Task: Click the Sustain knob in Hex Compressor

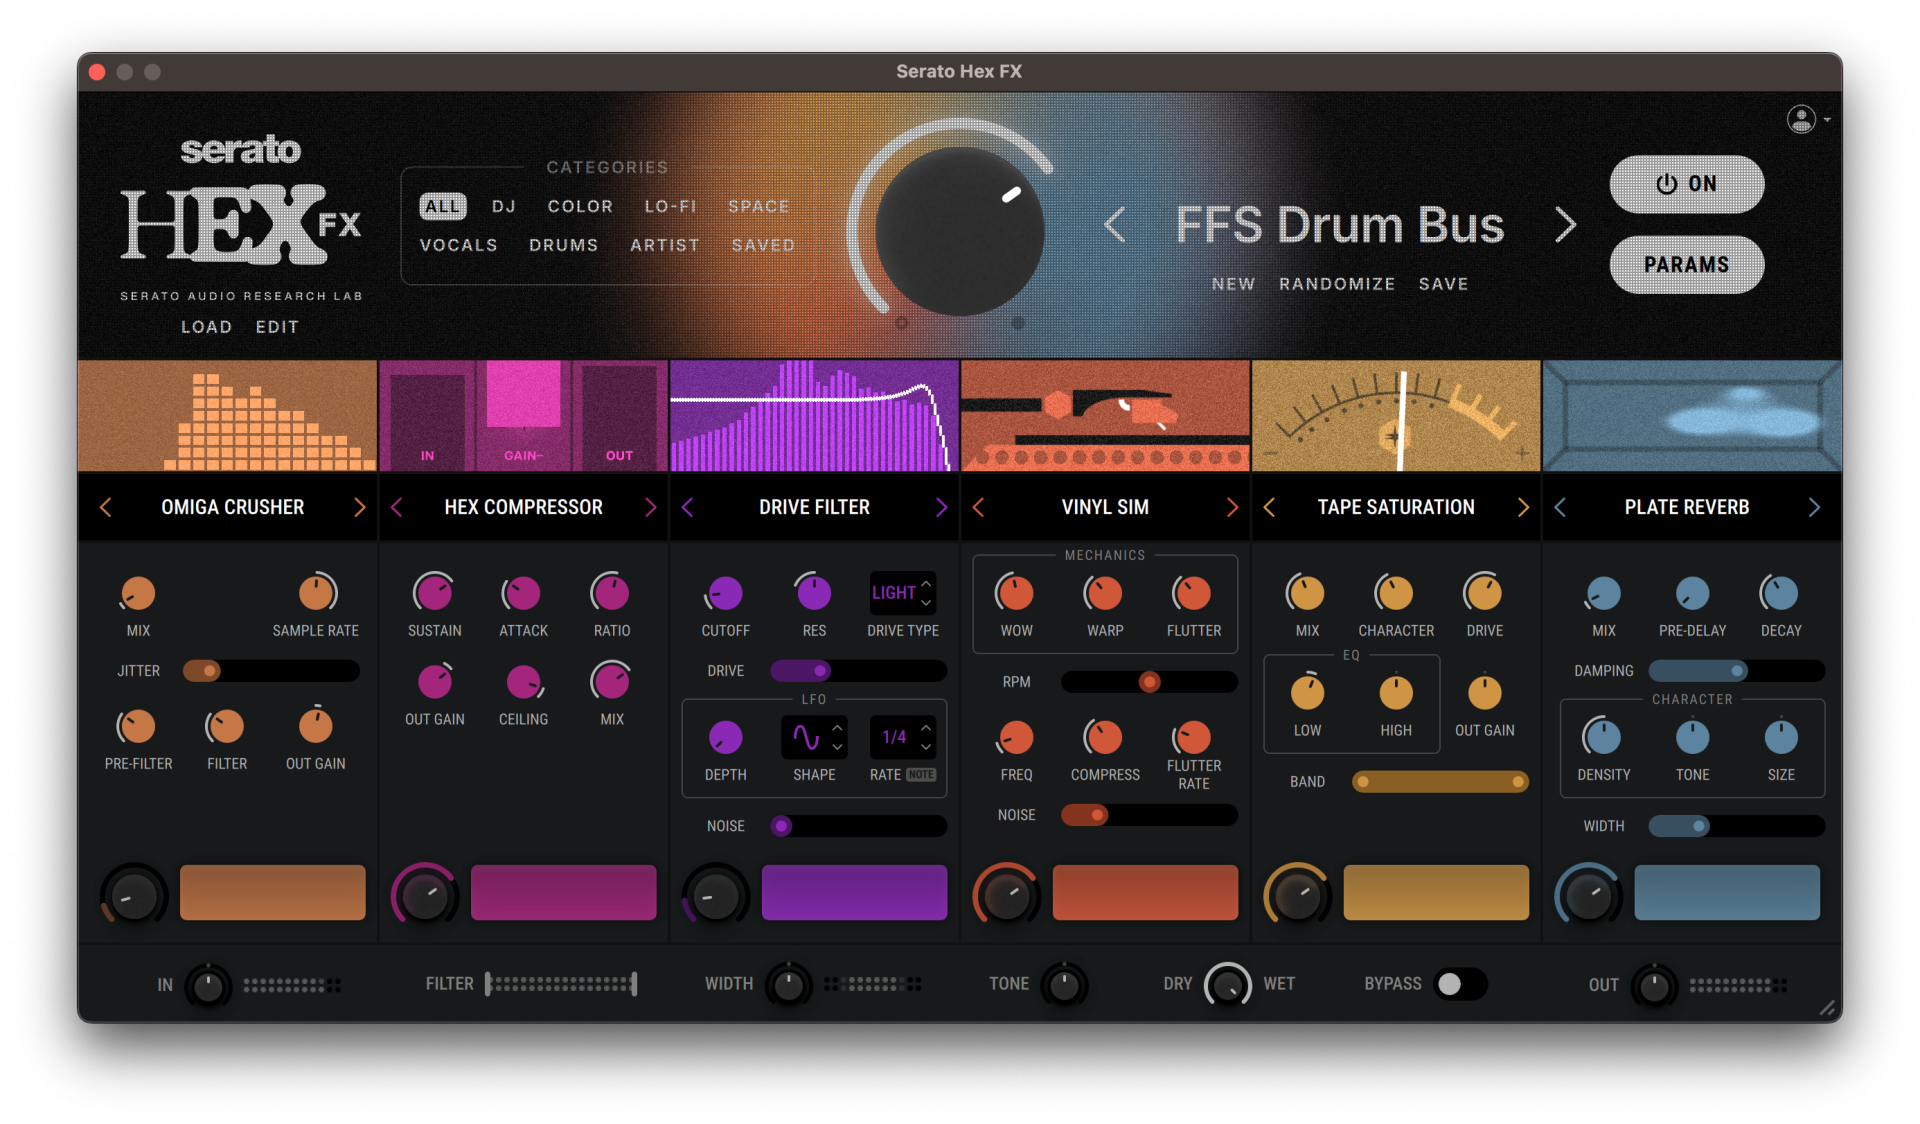Action: pyautogui.click(x=434, y=591)
